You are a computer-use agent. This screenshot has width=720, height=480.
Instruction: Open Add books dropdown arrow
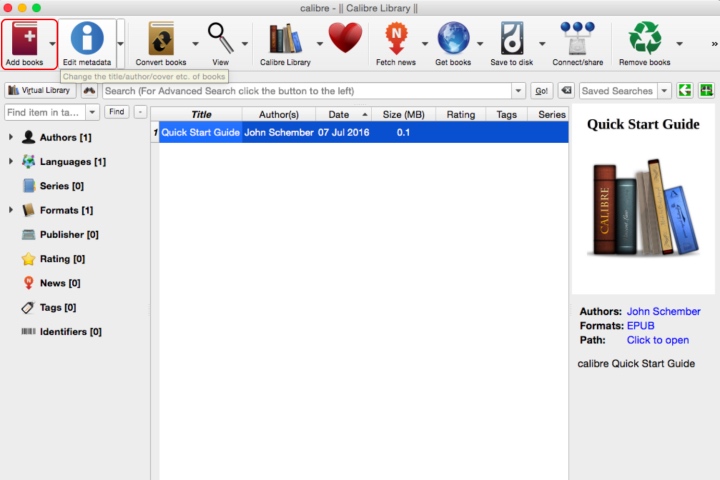52,44
